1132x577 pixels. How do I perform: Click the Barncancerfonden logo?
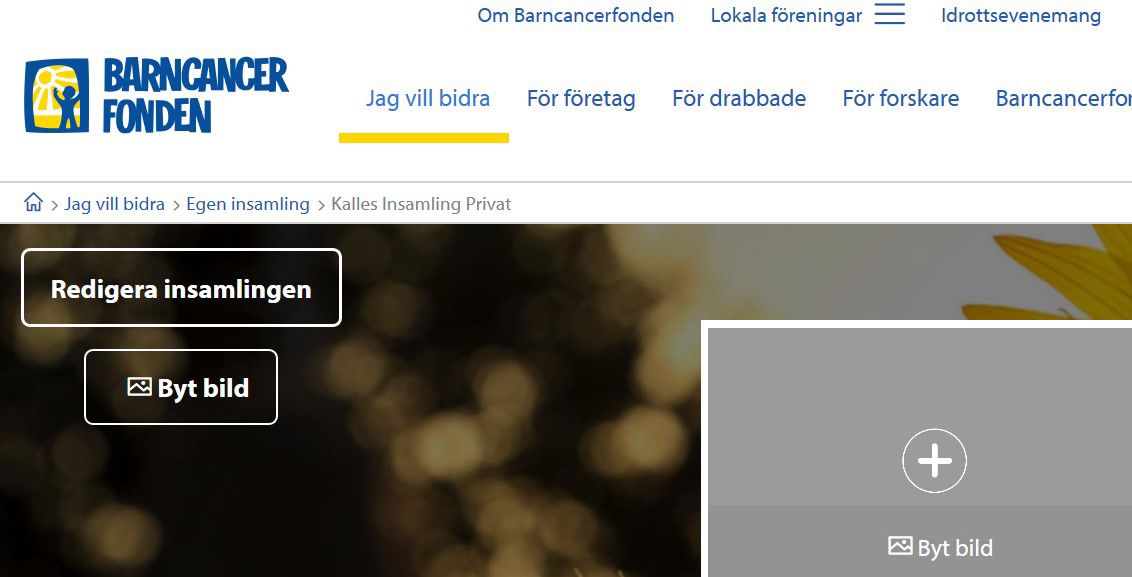coord(157,95)
